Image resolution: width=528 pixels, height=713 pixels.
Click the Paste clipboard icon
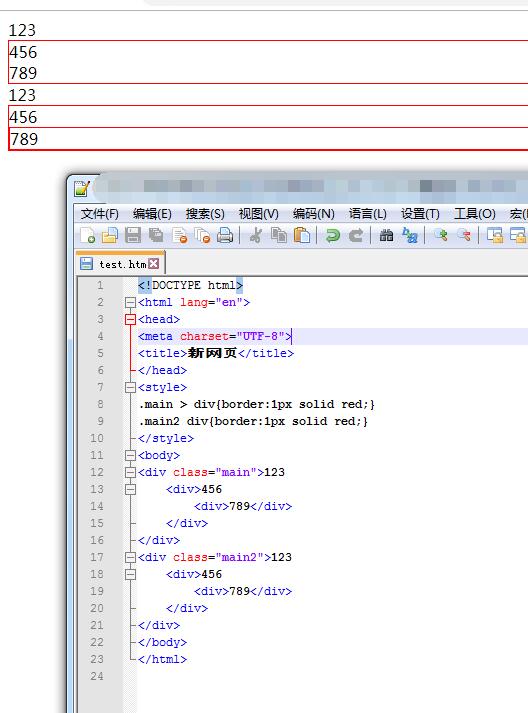point(302,236)
